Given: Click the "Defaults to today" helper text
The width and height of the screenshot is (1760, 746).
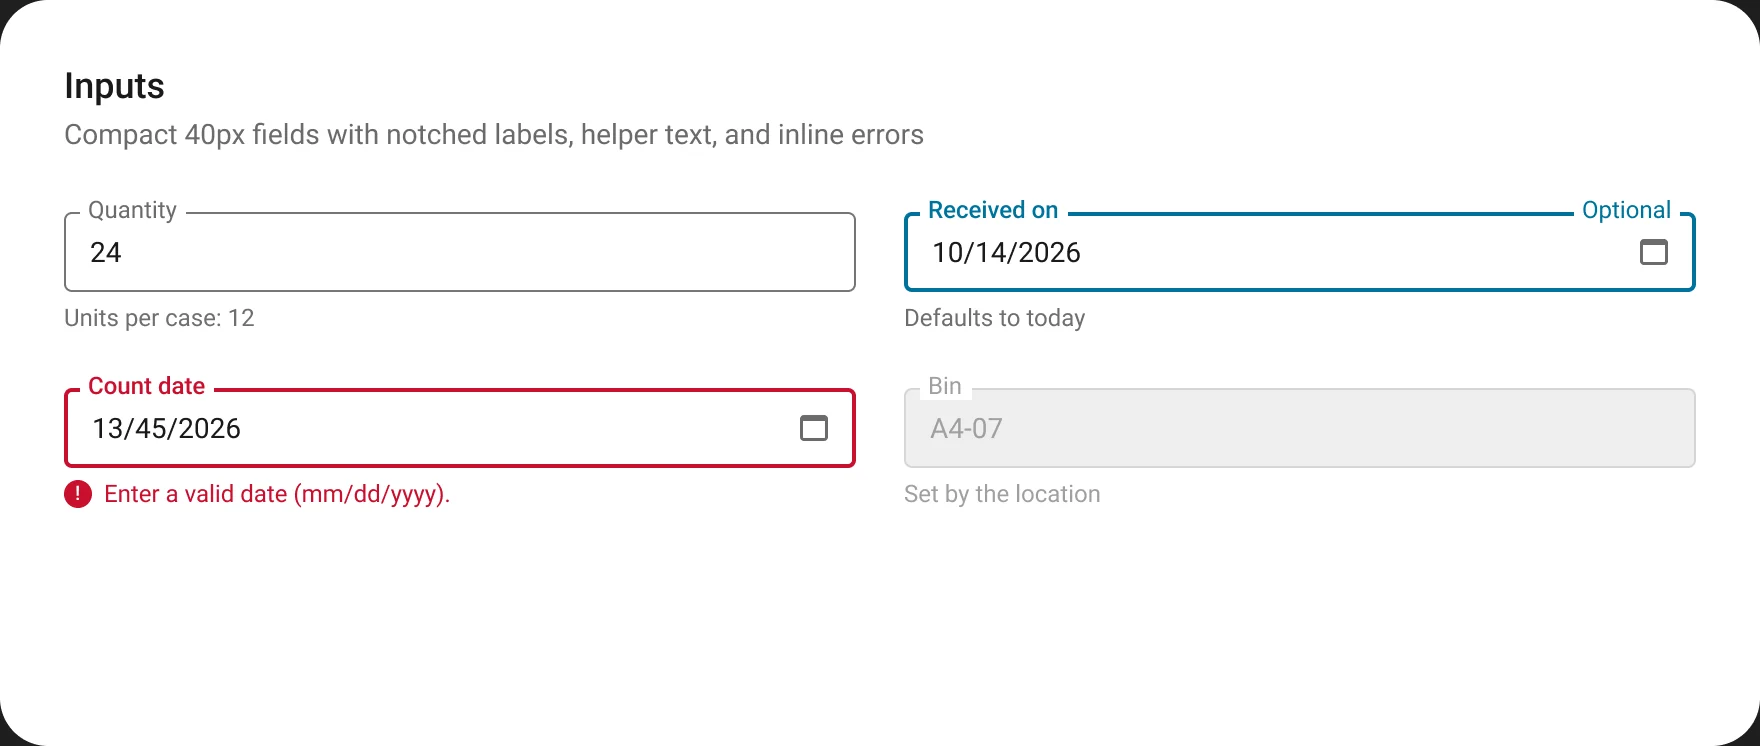Looking at the screenshot, I should tap(995, 318).
